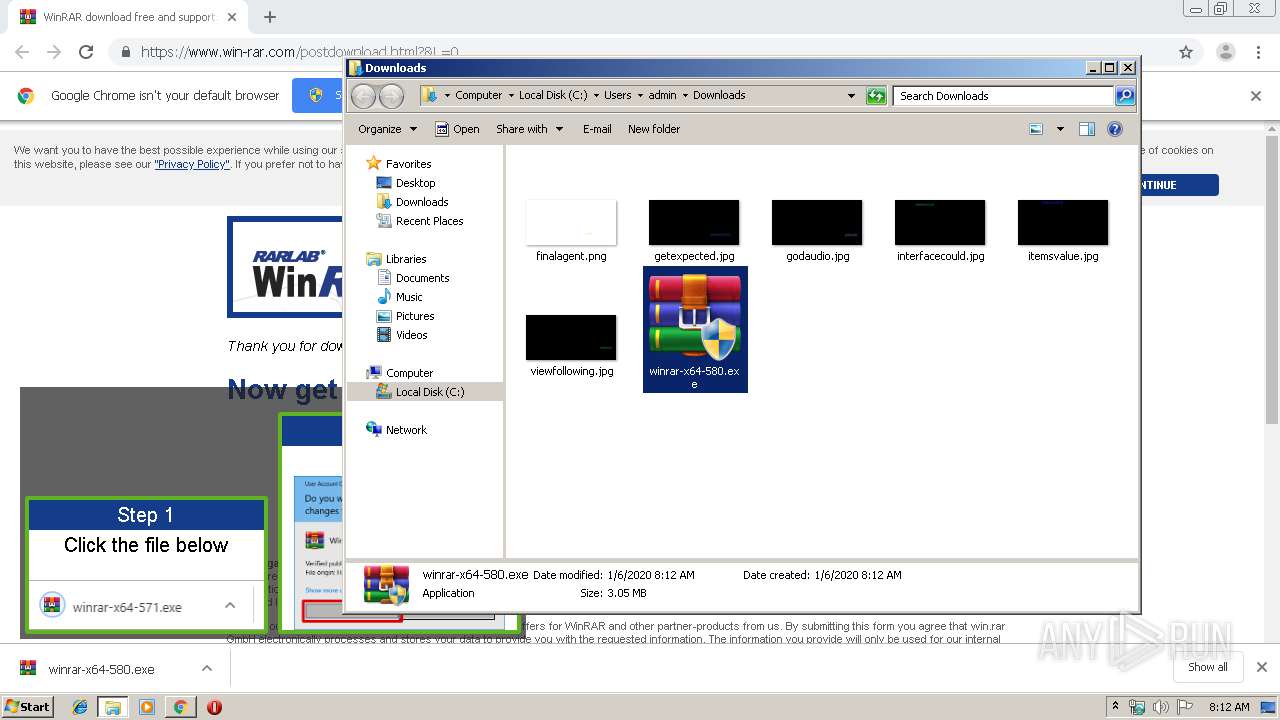Click the green refresh button in Explorer

876,96
